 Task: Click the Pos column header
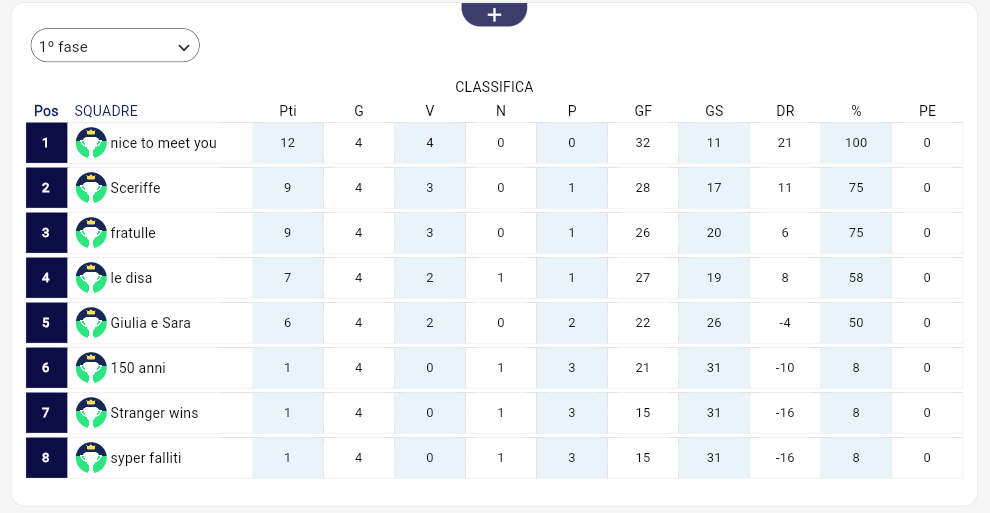click(46, 111)
